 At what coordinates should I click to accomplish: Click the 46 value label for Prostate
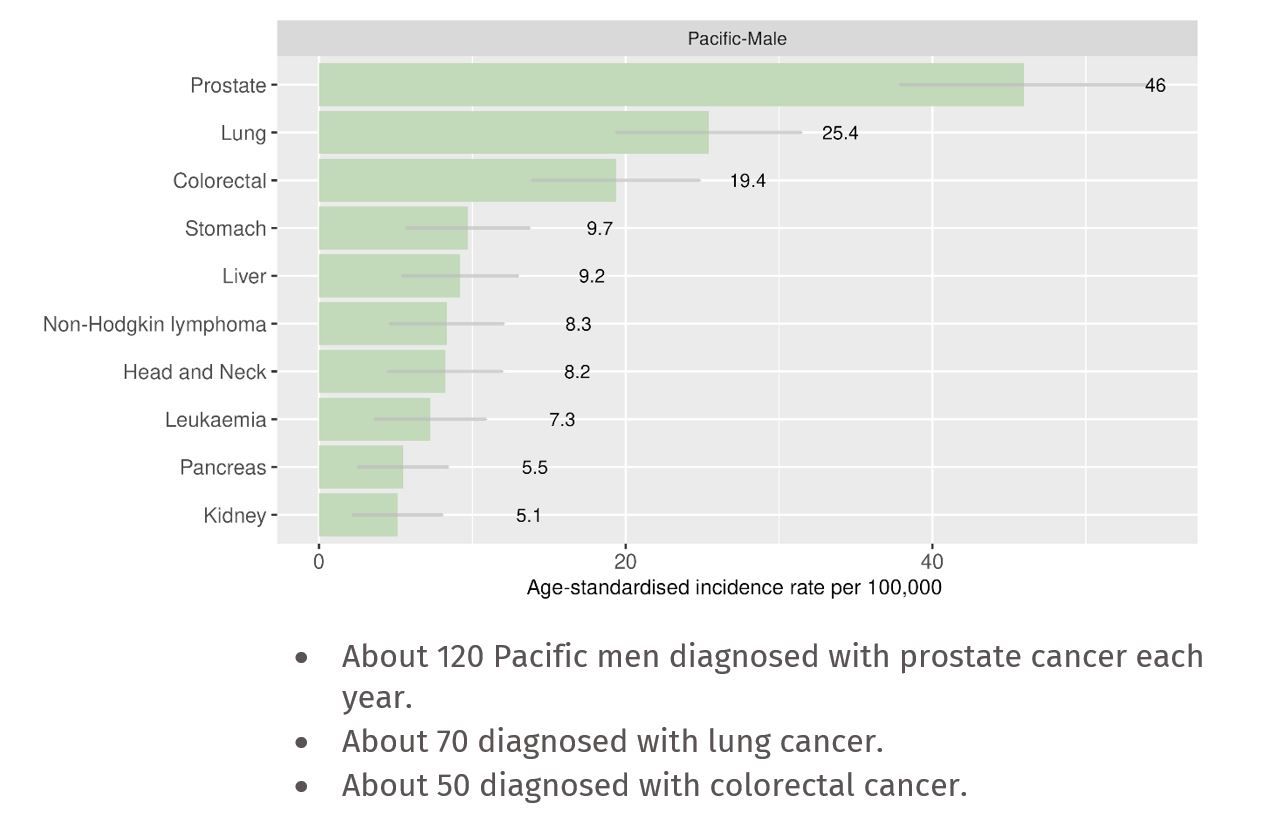1155,86
